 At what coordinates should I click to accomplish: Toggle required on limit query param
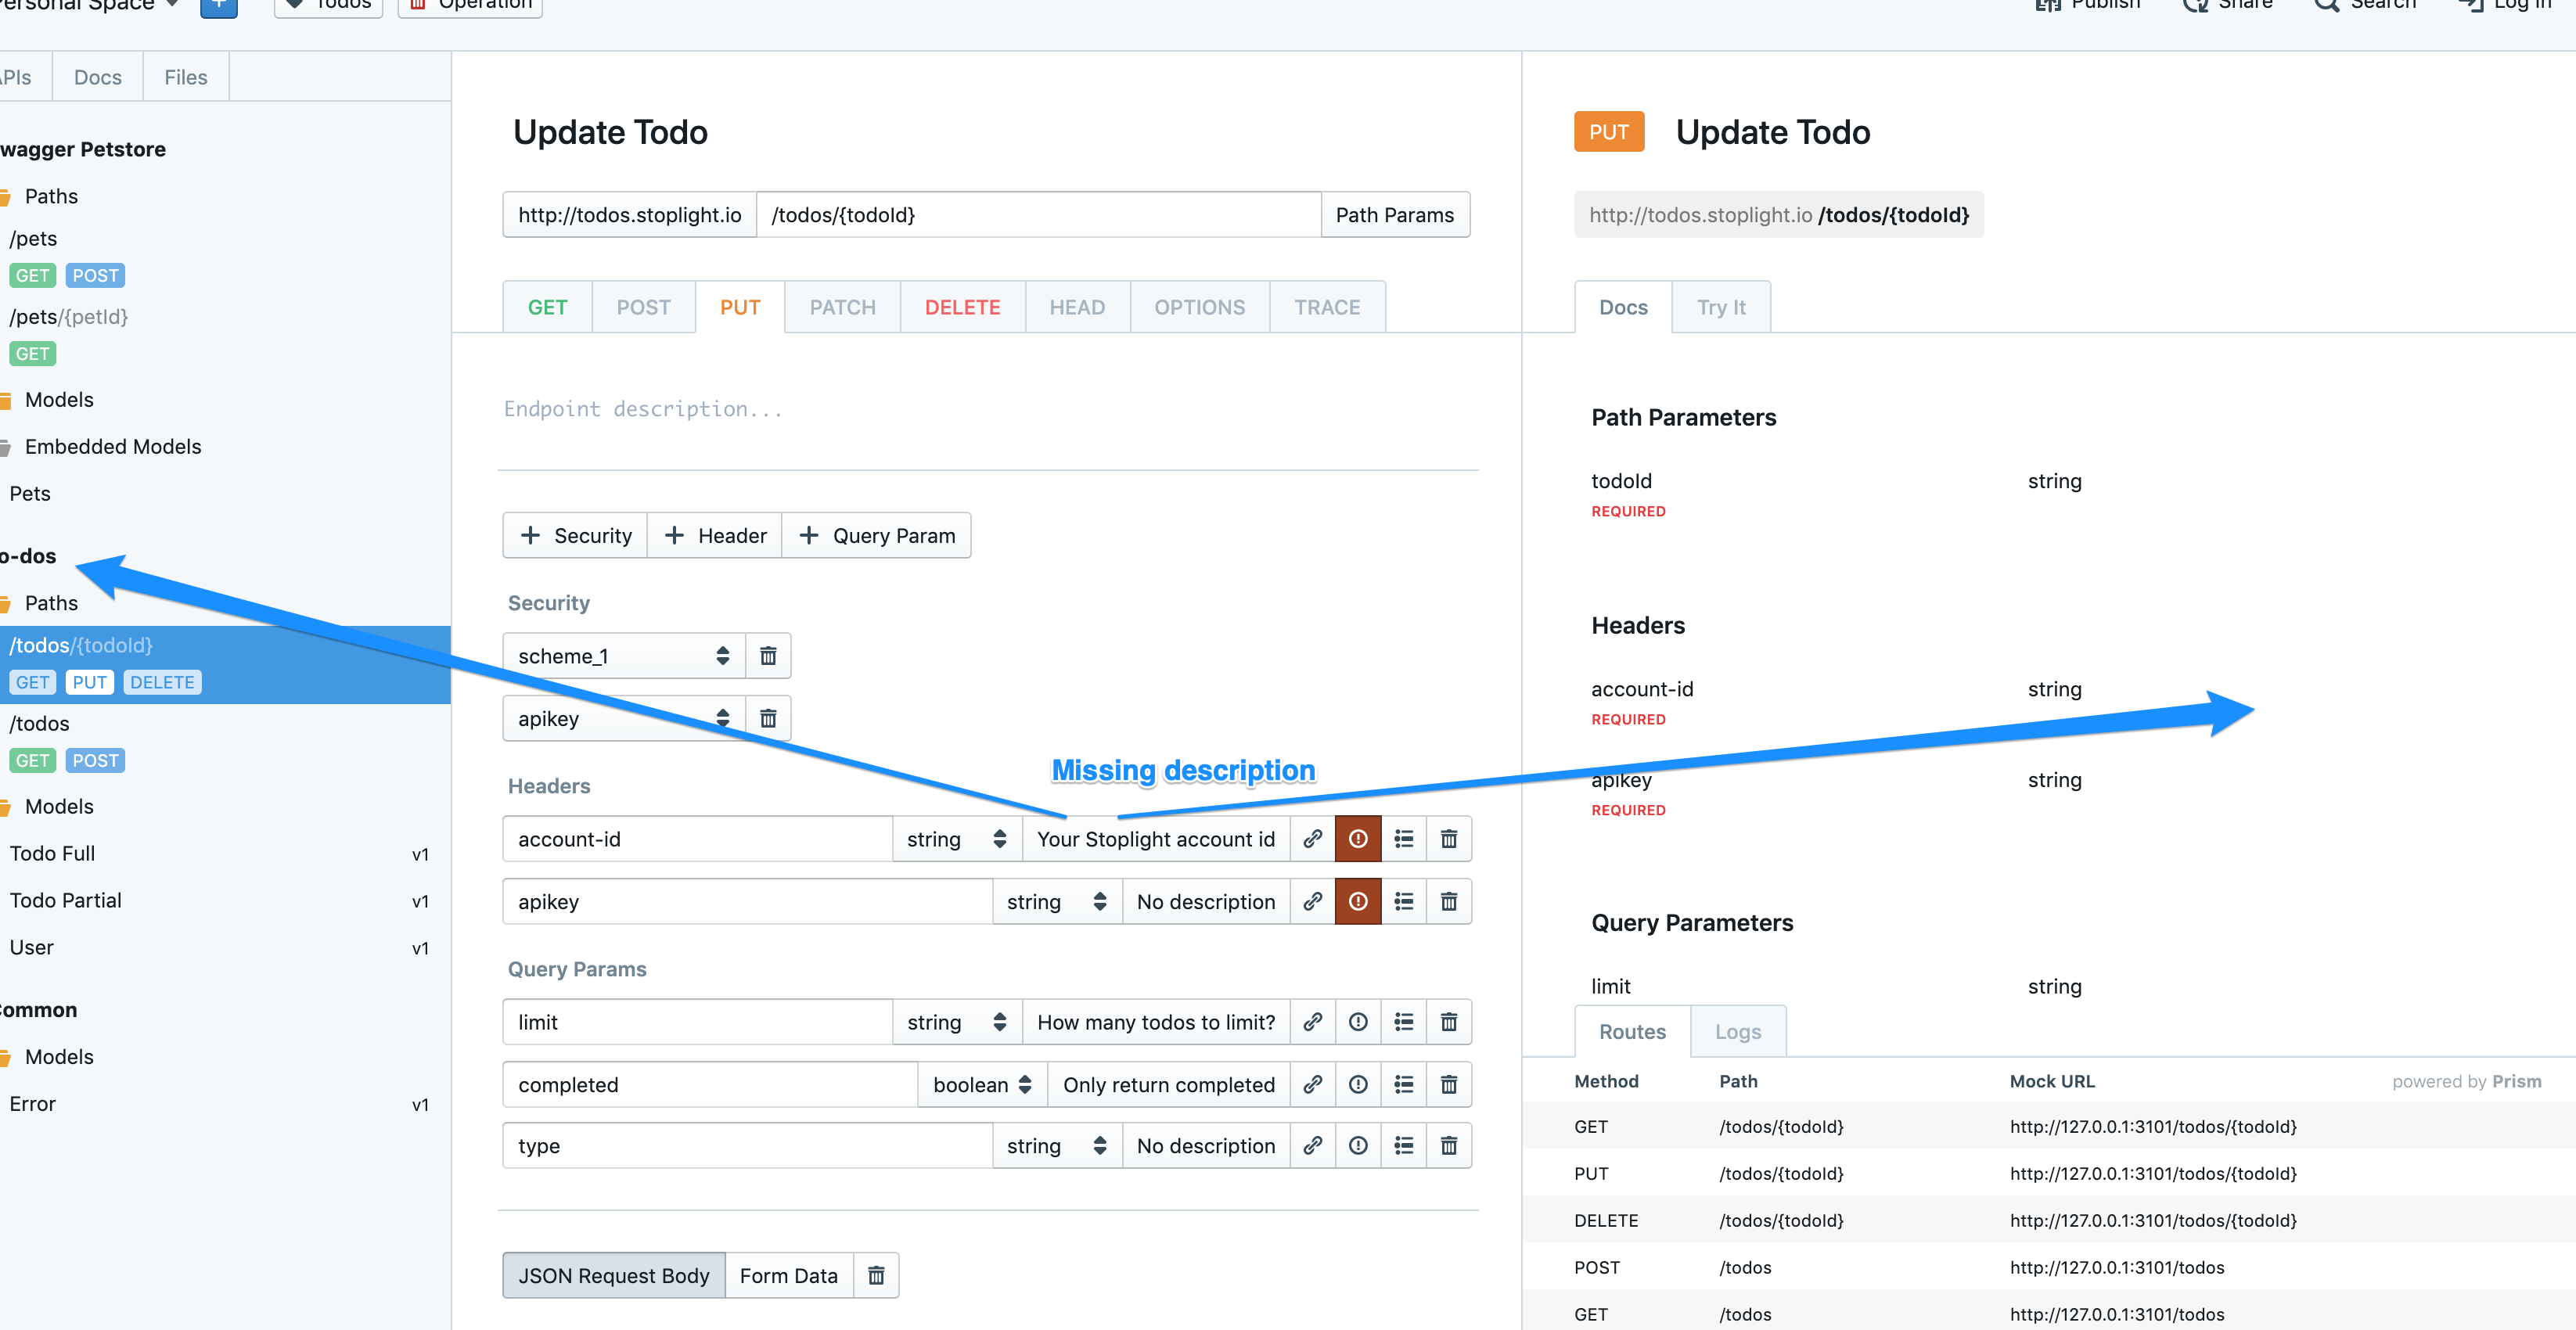(x=1358, y=1022)
